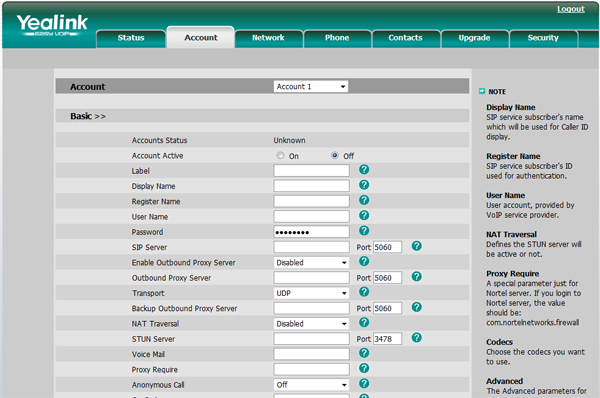Expand the Transport UDP dropdown

click(x=311, y=293)
